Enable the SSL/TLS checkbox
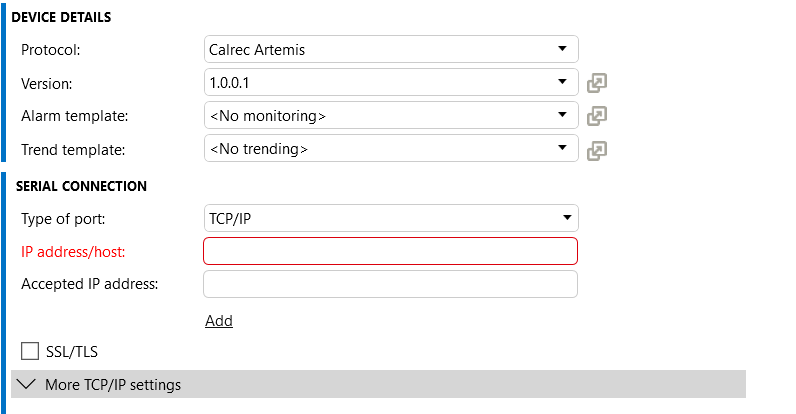 30,351
